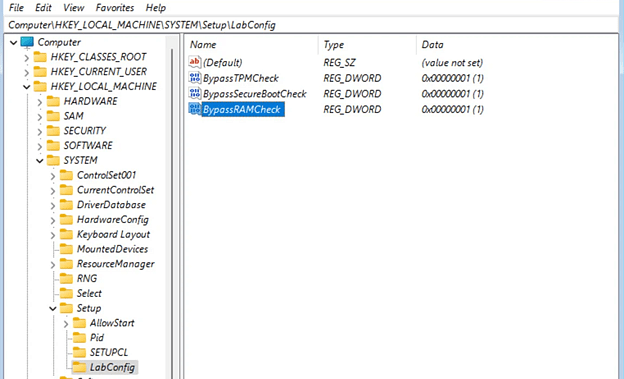
Task: Select the ResourceManager tree label
Action: (x=115, y=264)
